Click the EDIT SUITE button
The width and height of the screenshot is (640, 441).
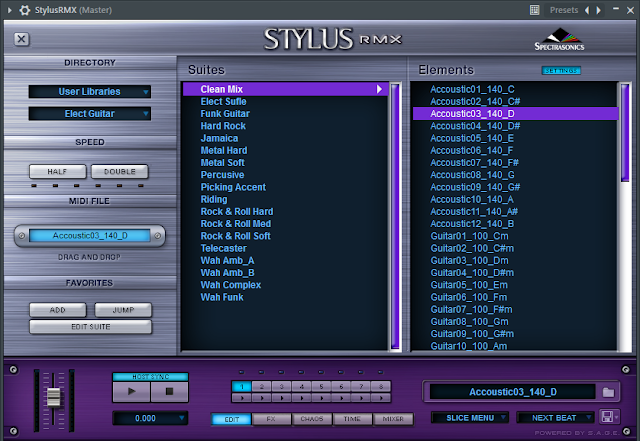91,327
